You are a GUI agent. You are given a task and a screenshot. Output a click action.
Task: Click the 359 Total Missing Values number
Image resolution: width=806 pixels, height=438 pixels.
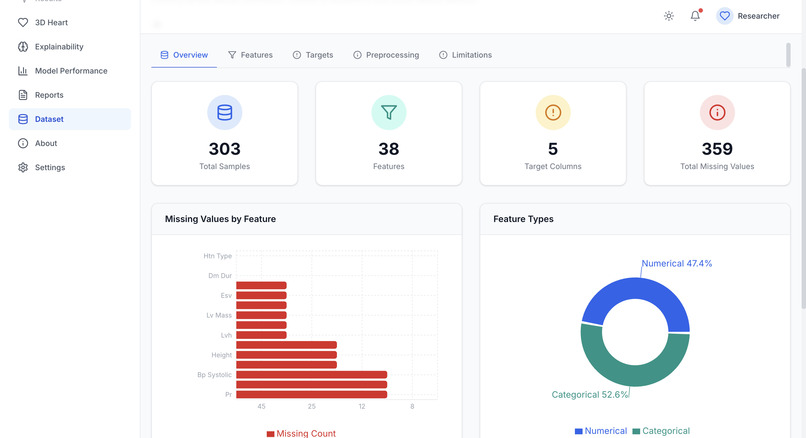coord(717,149)
